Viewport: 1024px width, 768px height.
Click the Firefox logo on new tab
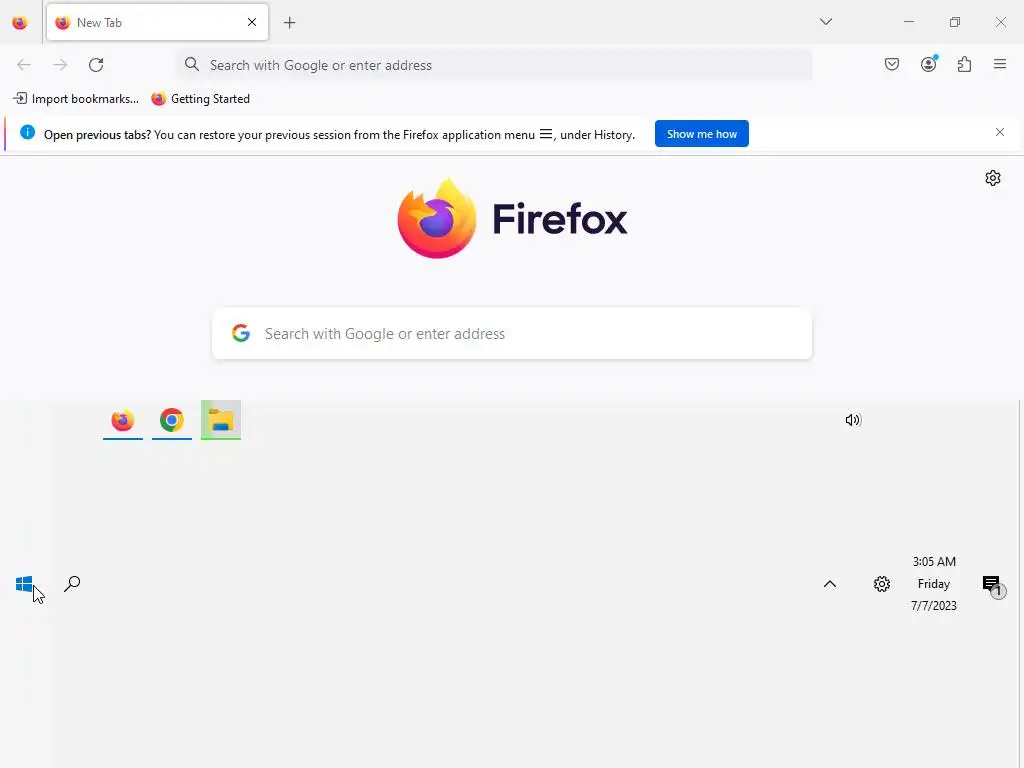pos(436,218)
